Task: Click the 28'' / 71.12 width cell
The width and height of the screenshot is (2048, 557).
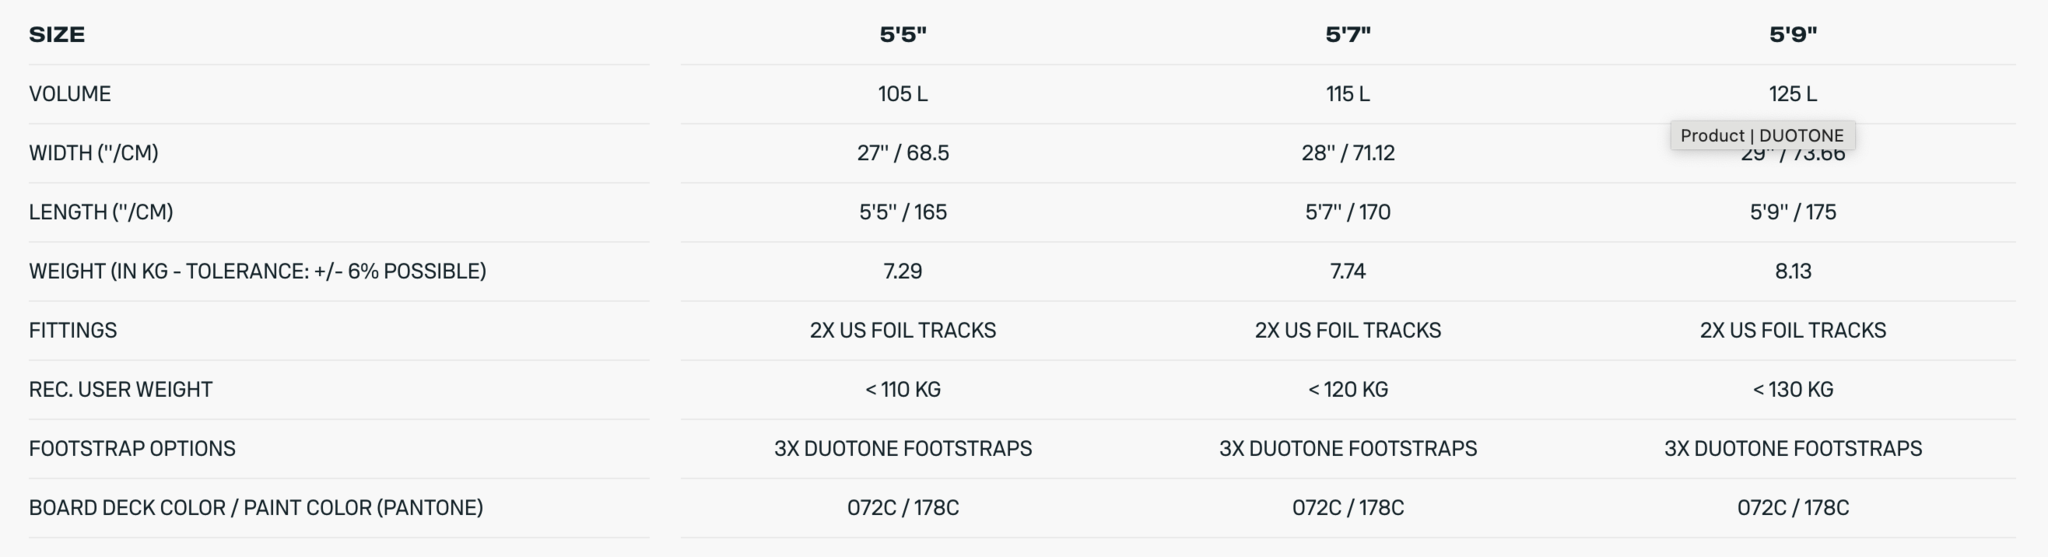Action: (x=1348, y=153)
